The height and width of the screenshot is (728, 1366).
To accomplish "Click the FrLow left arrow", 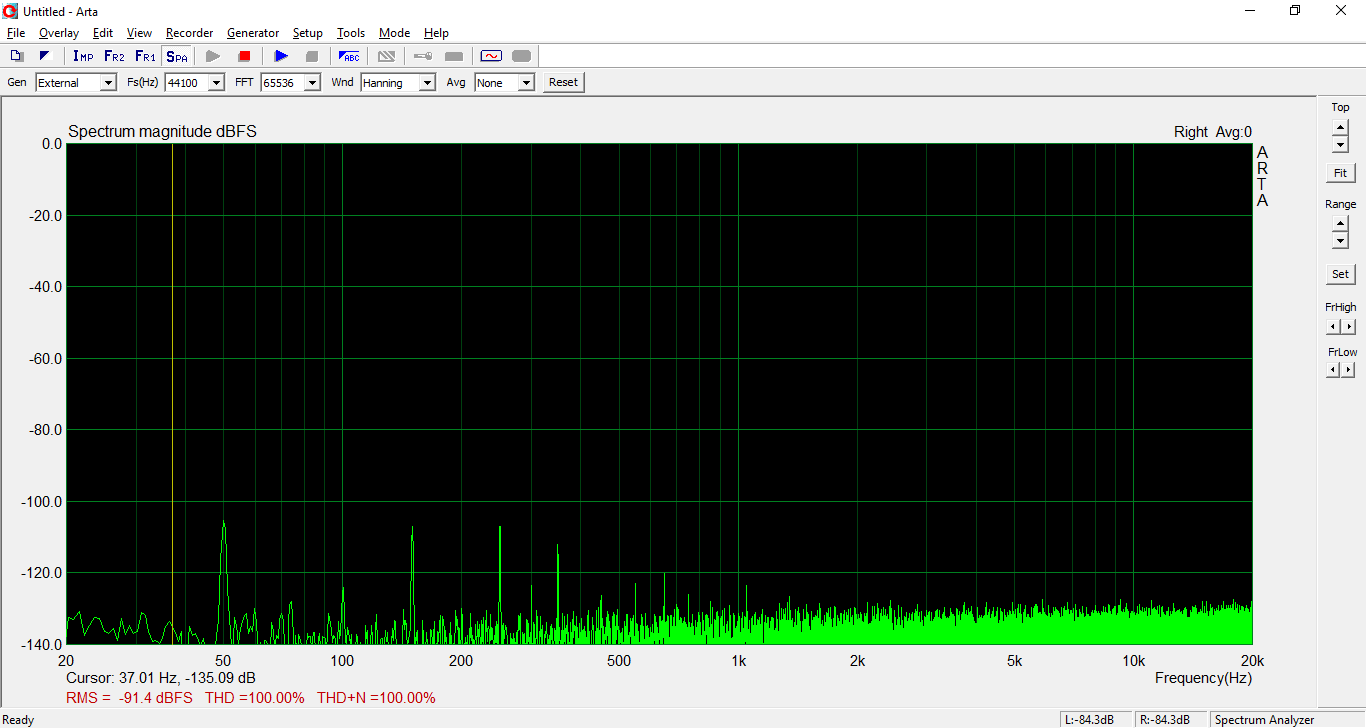I will click(1333, 370).
